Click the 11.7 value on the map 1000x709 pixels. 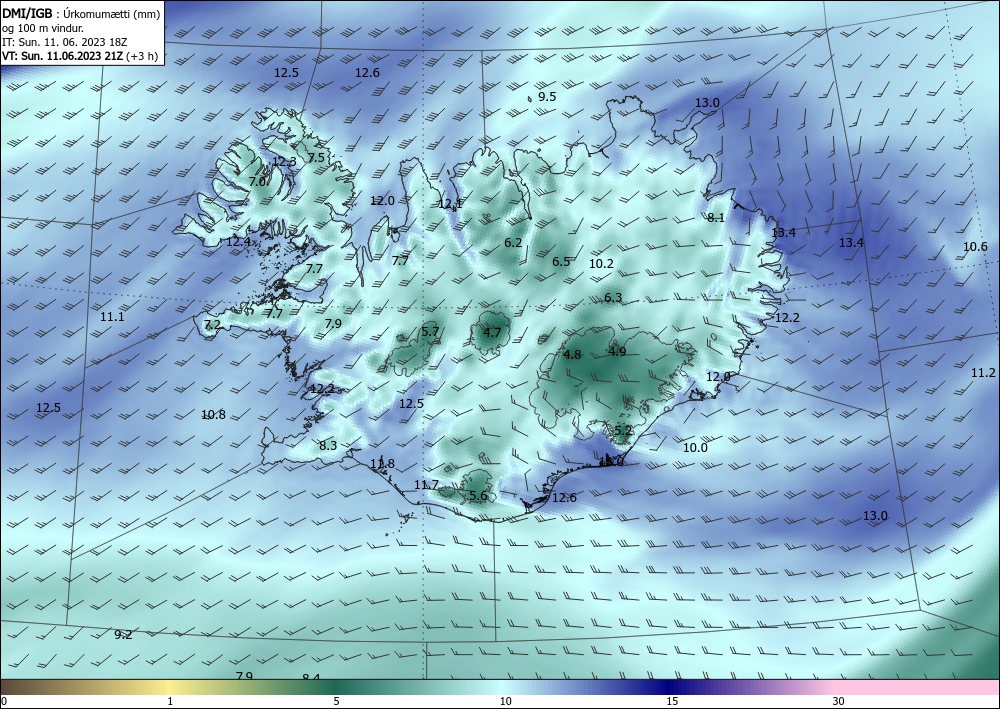point(426,485)
